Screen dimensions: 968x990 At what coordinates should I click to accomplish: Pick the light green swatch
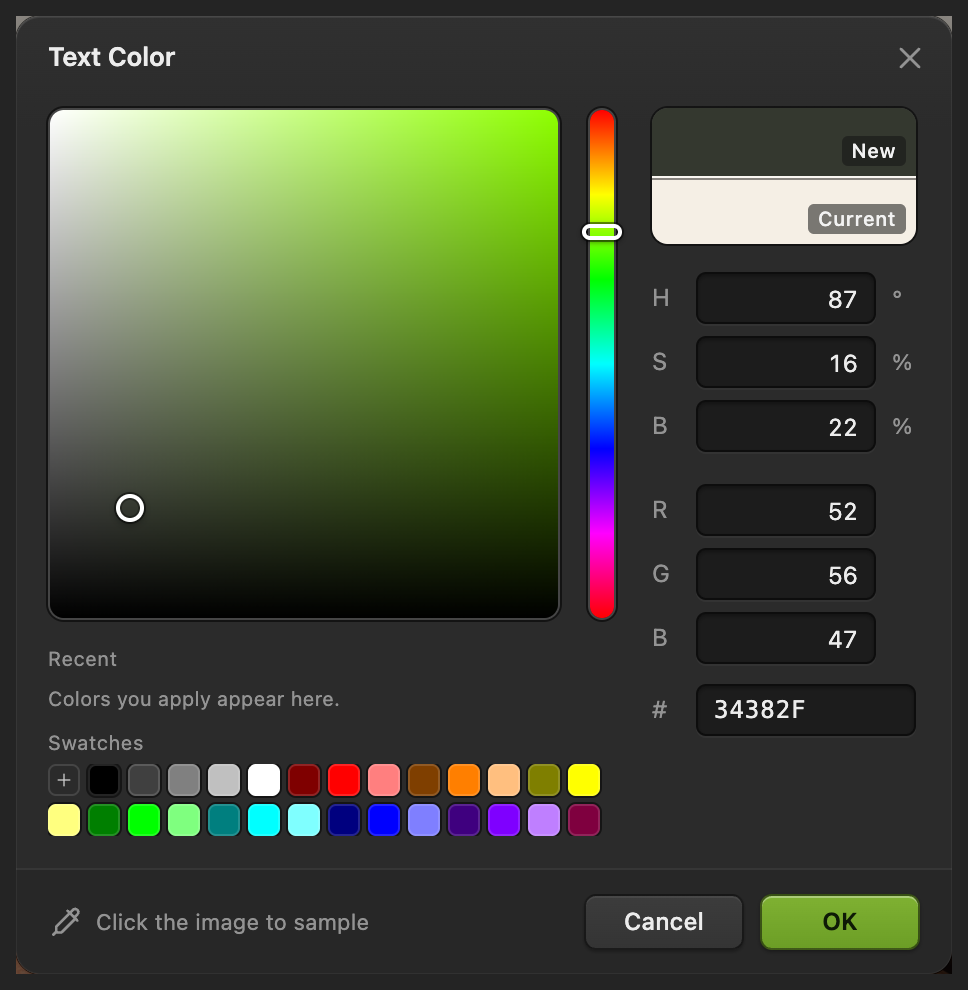click(184, 820)
